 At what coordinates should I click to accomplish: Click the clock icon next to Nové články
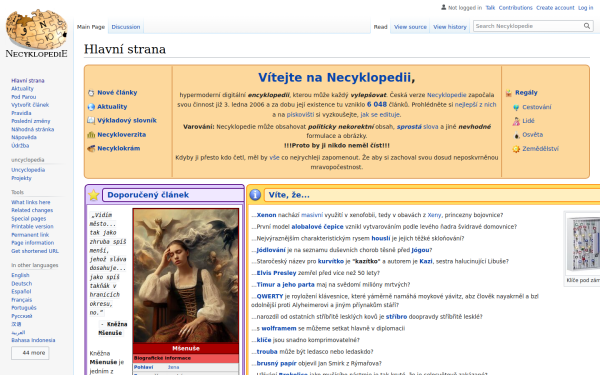[x=91, y=93]
